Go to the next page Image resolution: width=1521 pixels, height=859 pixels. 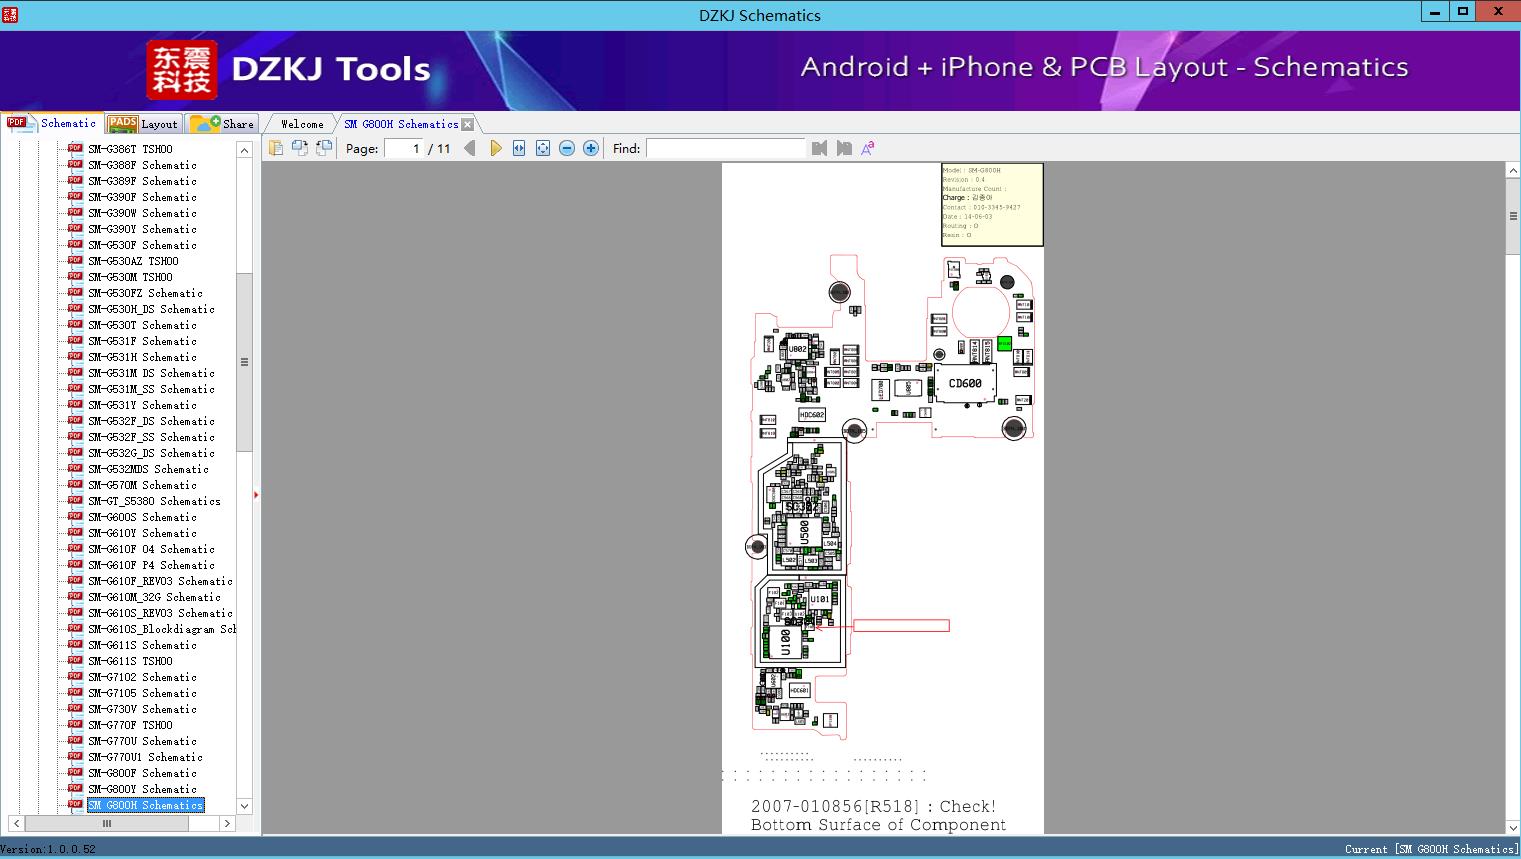click(x=495, y=148)
